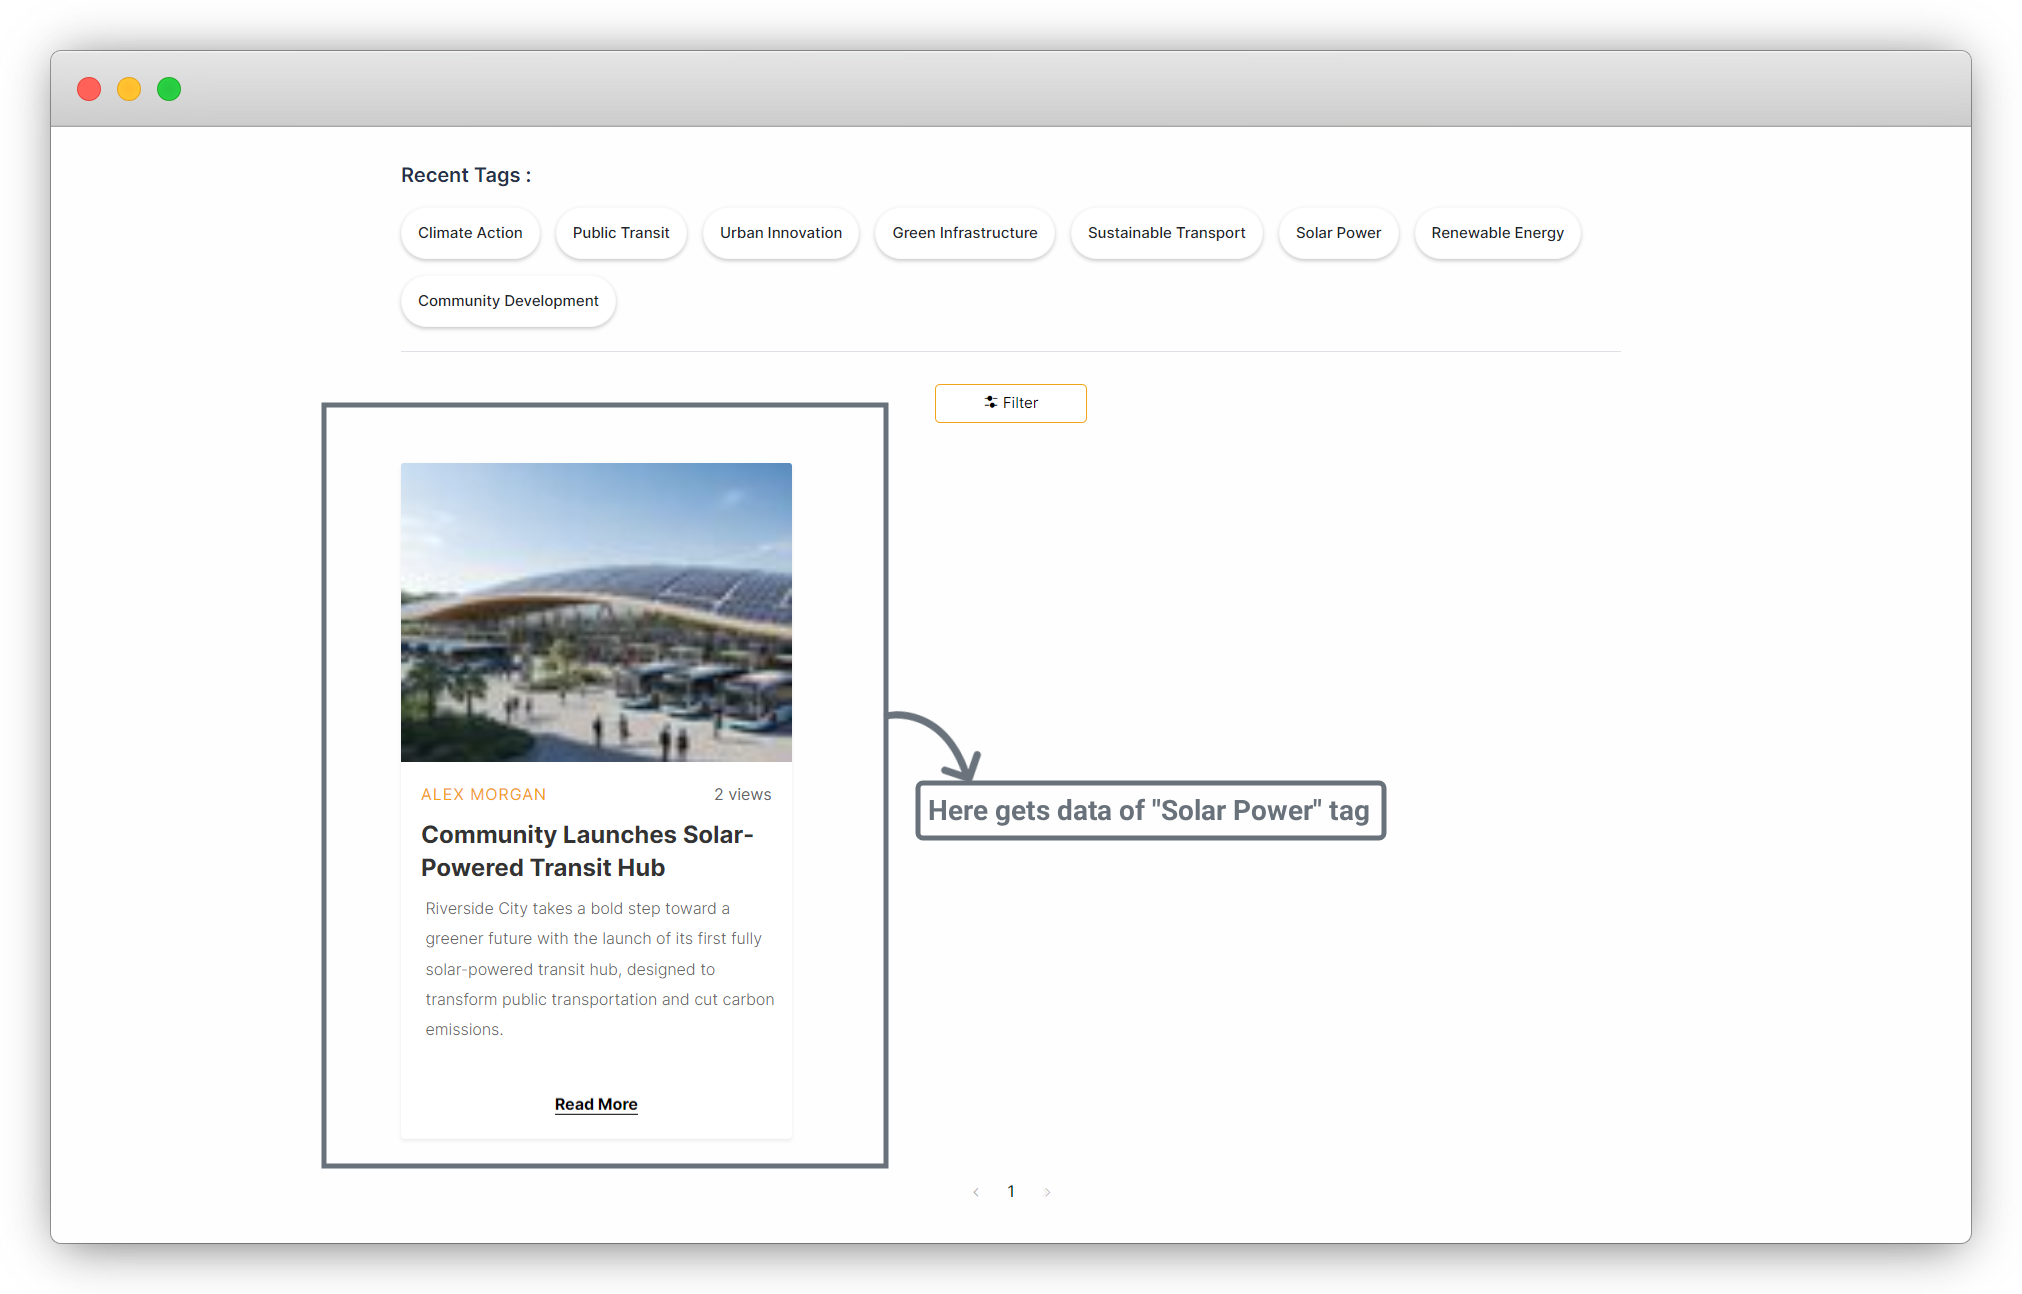
Task: Click the solar transit hub thumbnail
Action: pyautogui.click(x=596, y=612)
